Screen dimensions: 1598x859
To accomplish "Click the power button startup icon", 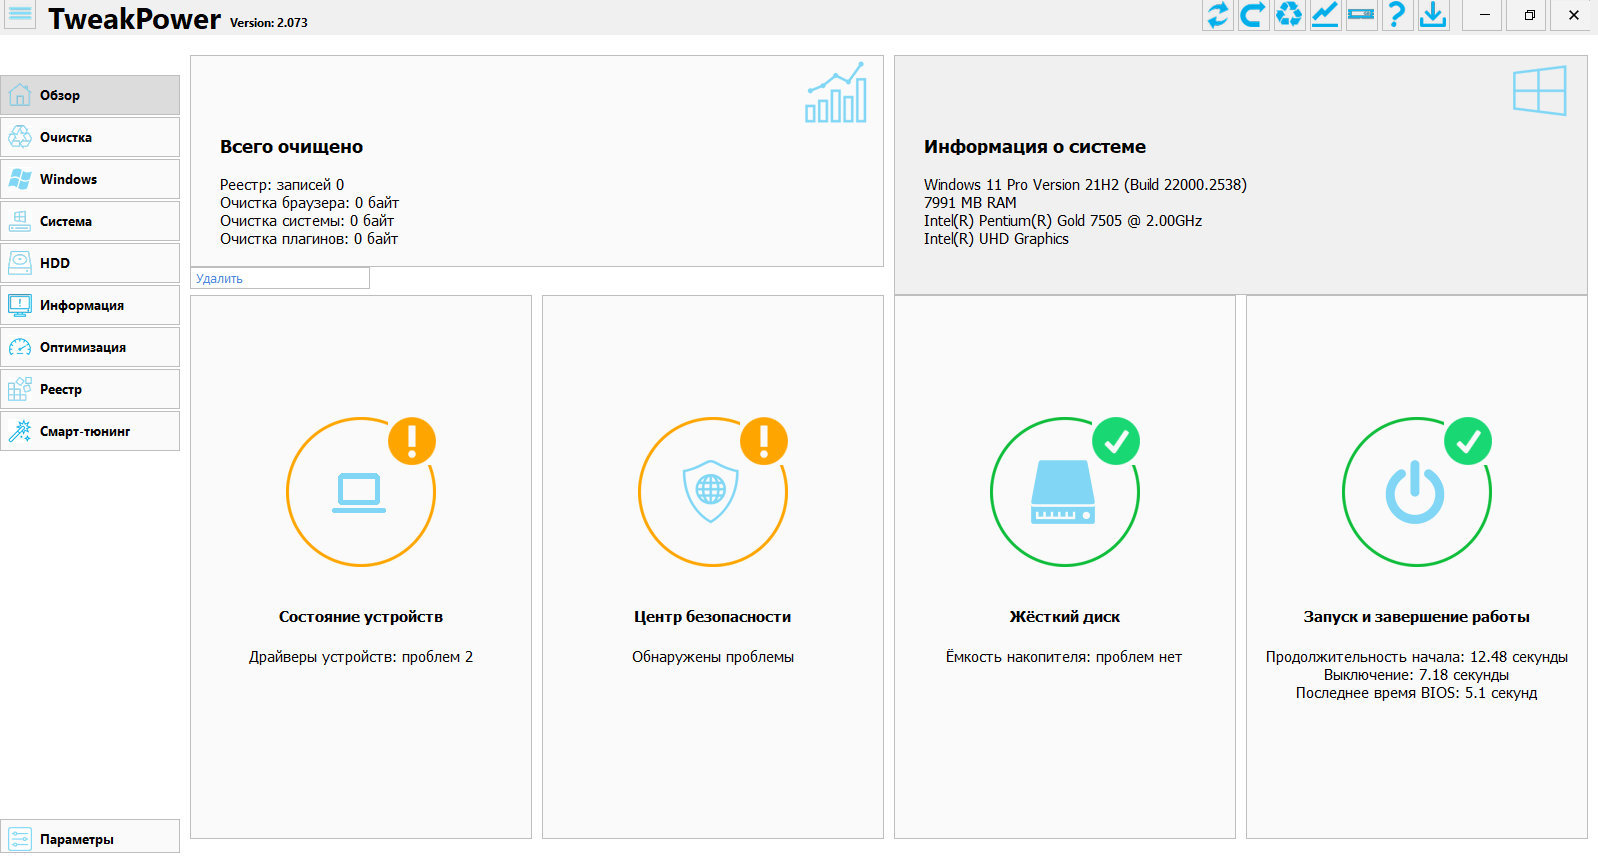I will [x=1415, y=492].
